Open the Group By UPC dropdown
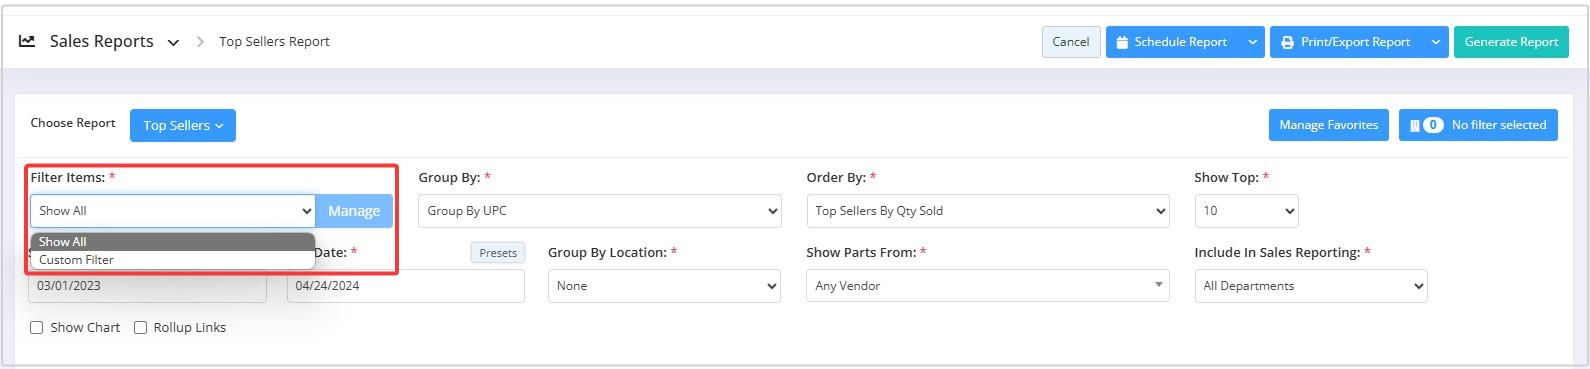Viewport: 1590px width, 369px height. pos(600,211)
